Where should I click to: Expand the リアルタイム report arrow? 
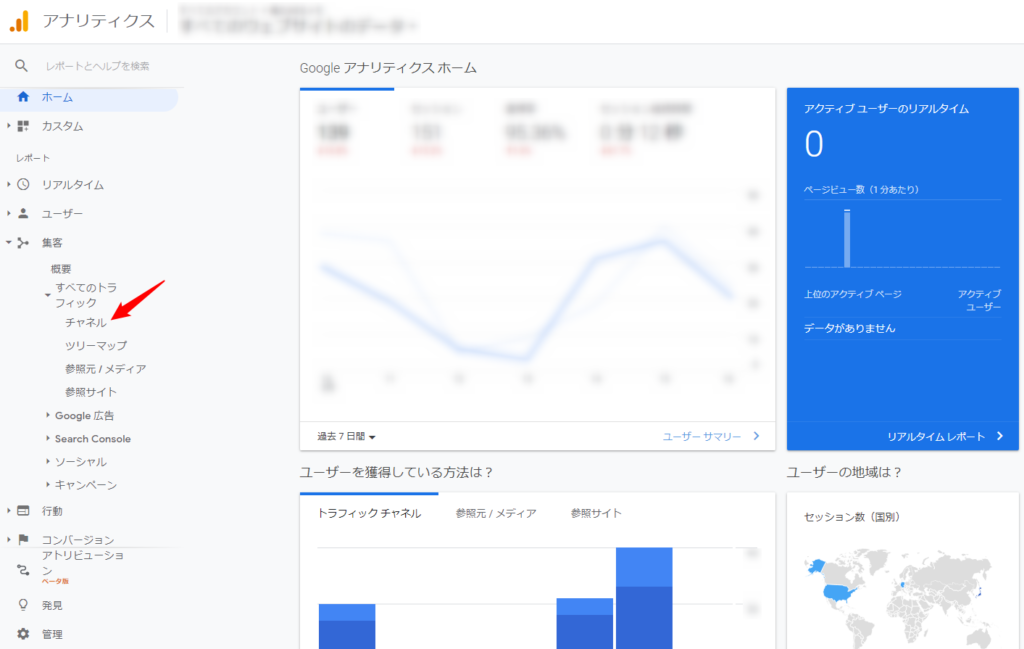click(x=8, y=184)
